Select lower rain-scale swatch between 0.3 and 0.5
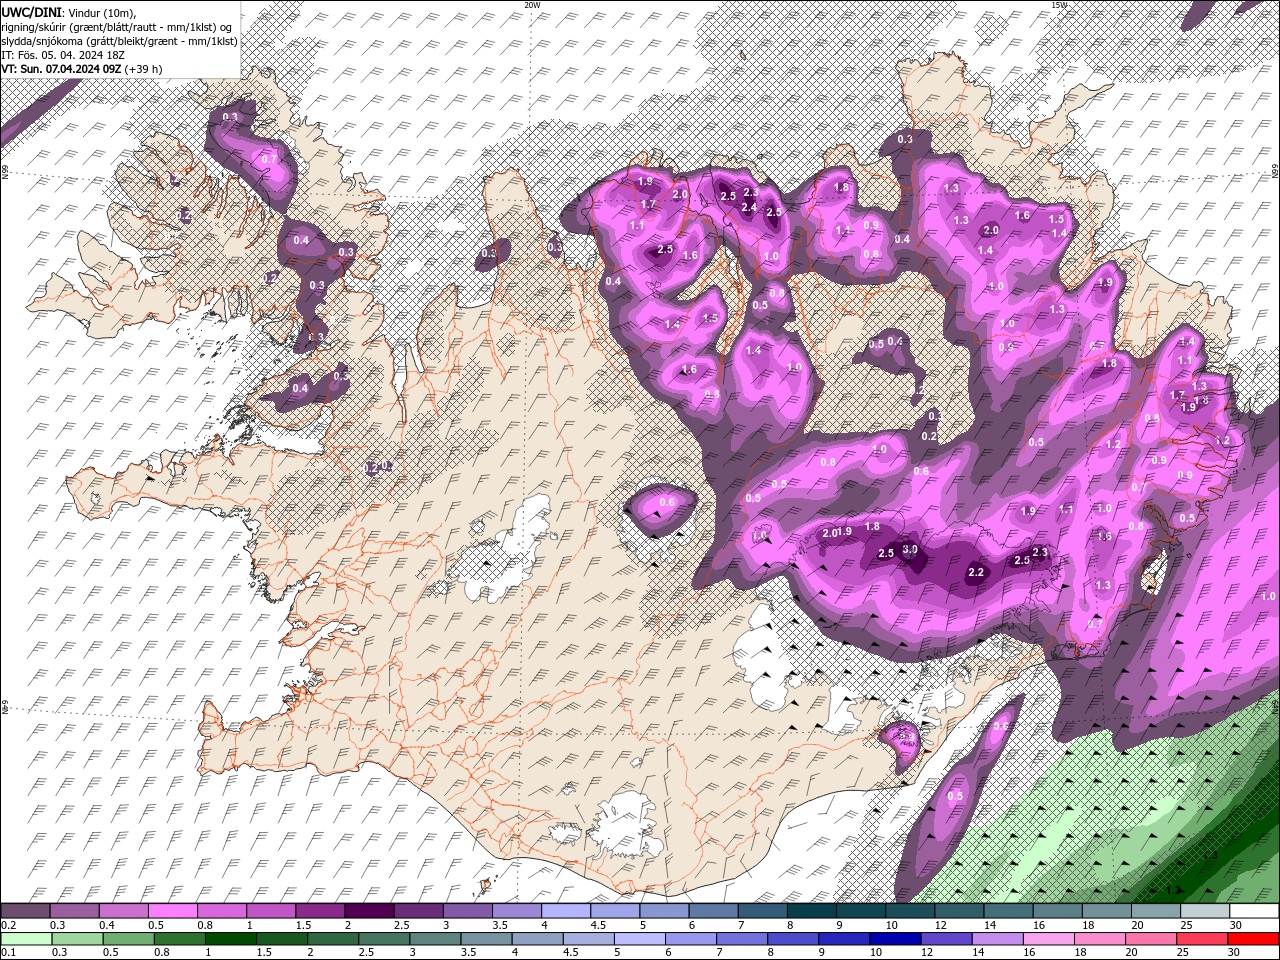 76,939
